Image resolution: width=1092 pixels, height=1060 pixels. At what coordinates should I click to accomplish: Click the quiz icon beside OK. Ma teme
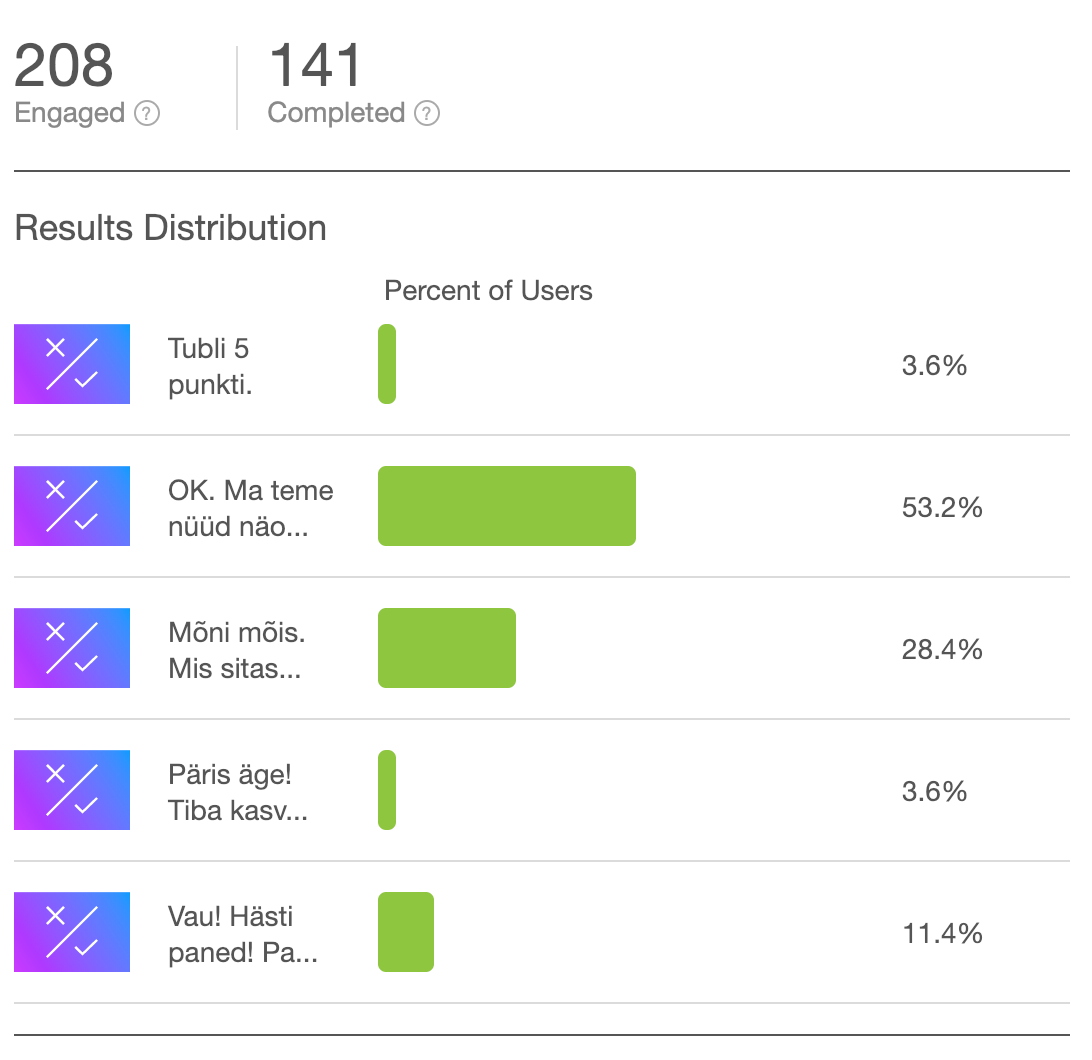tap(72, 506)
